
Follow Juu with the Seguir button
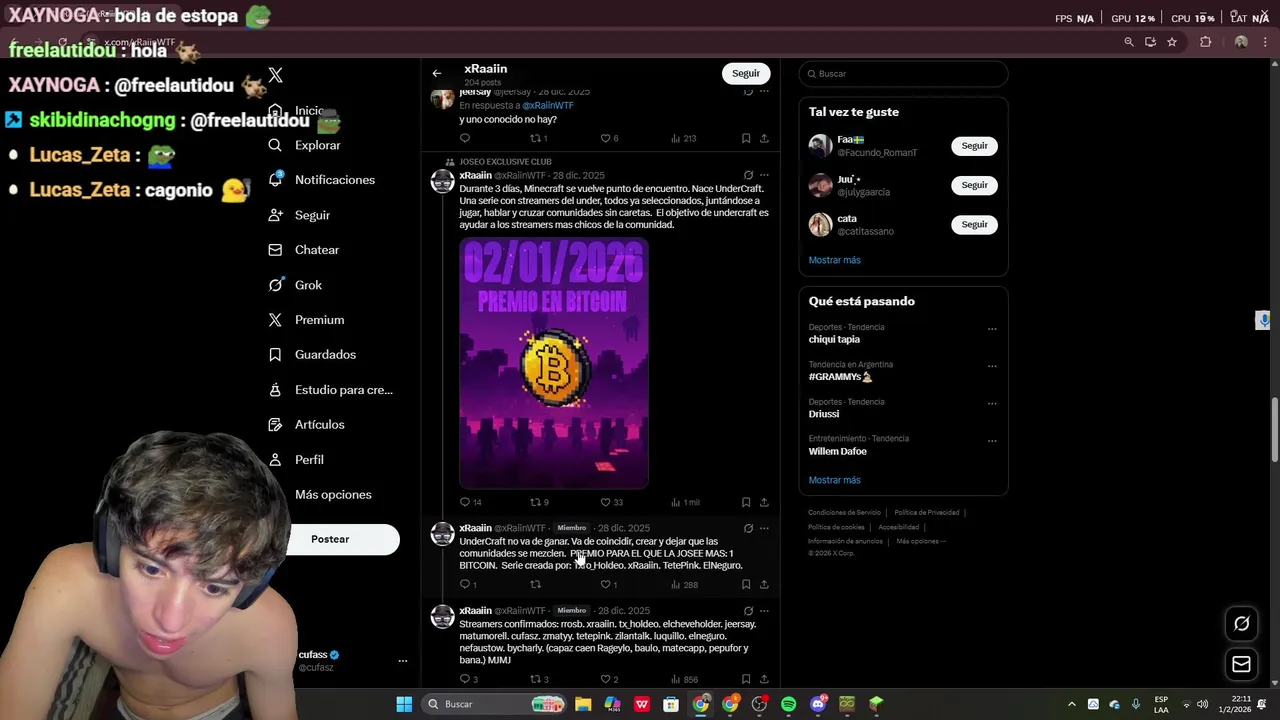(974, 185)
